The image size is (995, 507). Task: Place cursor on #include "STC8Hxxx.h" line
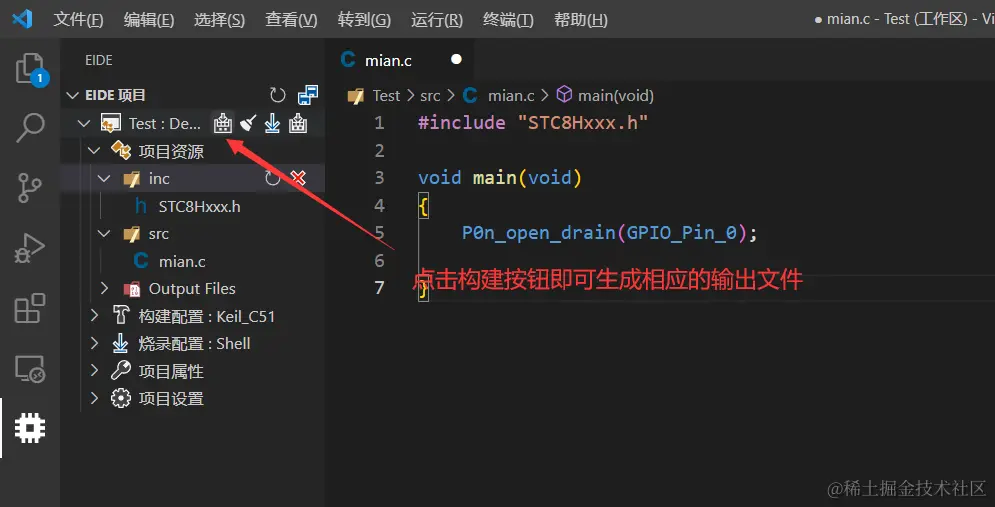pos(533,122)
